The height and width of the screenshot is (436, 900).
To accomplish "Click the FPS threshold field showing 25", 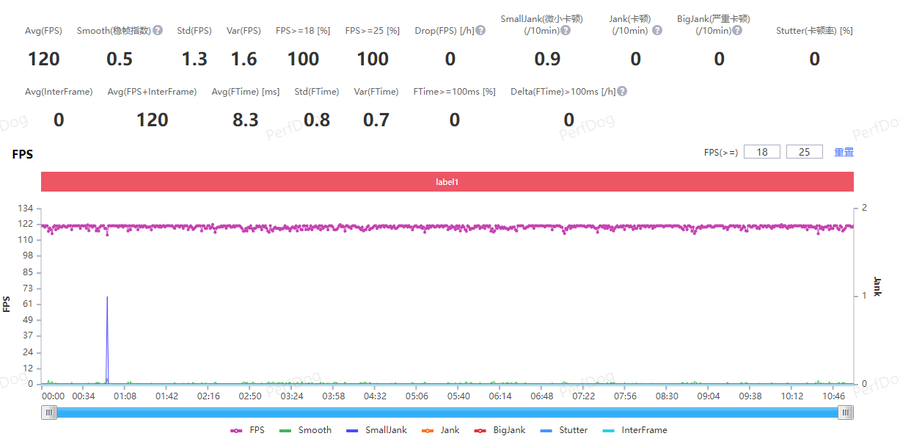I will [804, 152].
